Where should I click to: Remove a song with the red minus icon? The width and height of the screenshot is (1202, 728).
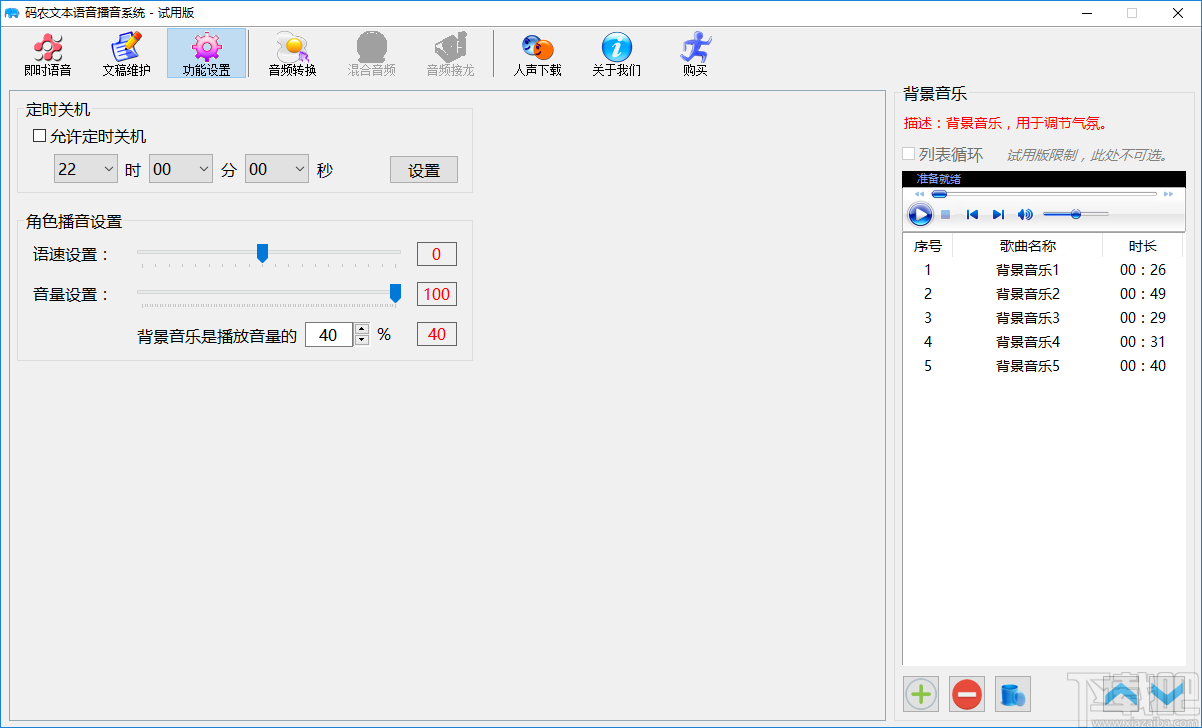966,693
